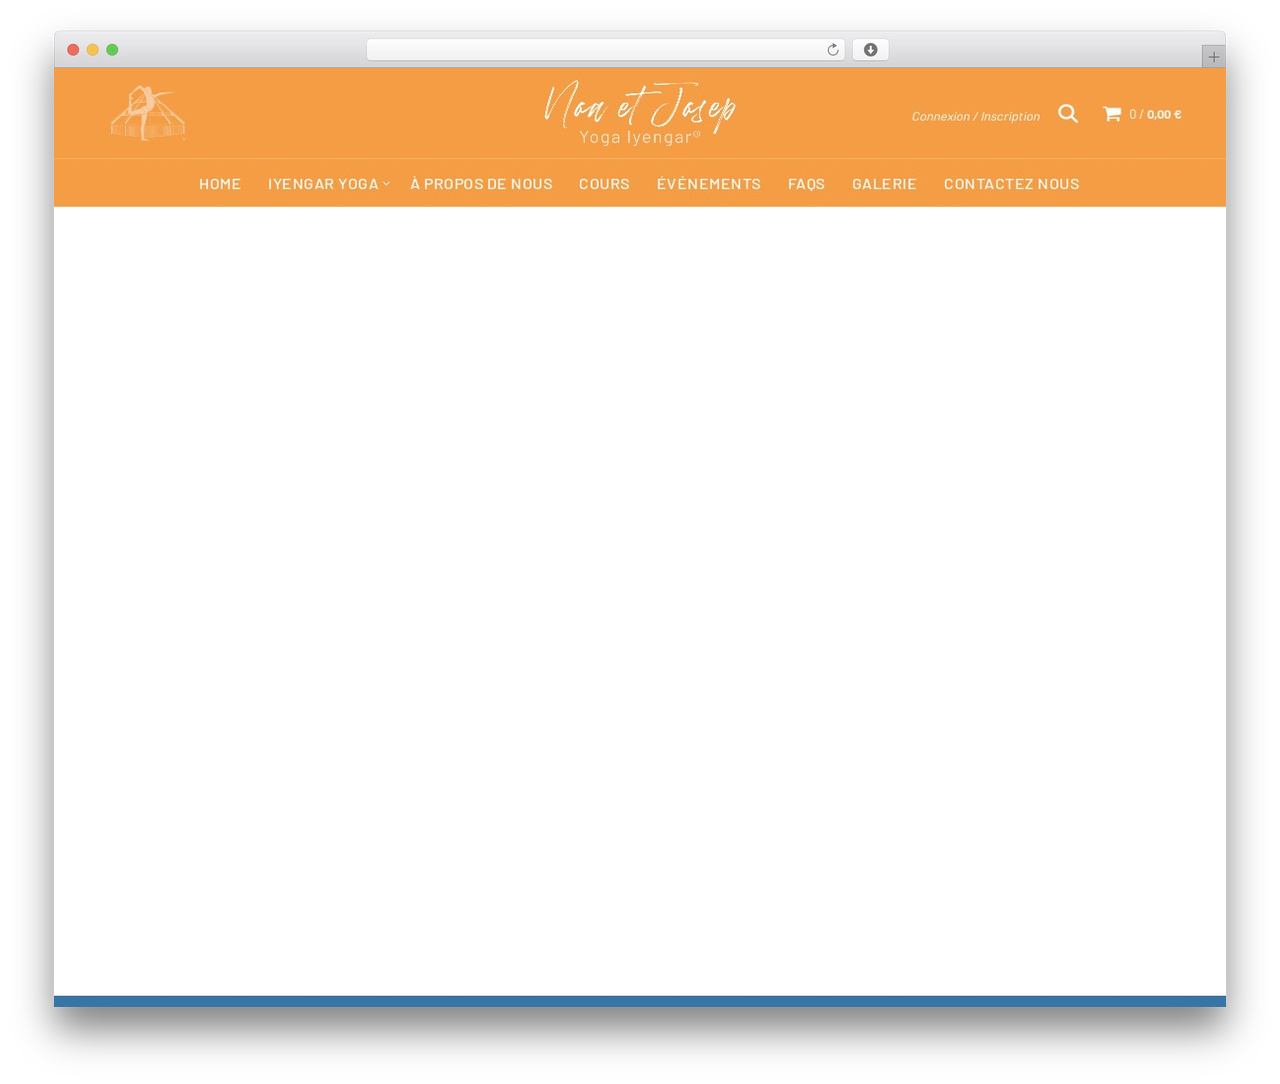Open the Cours menu item

pyautogui.click(x=604, y=184)
